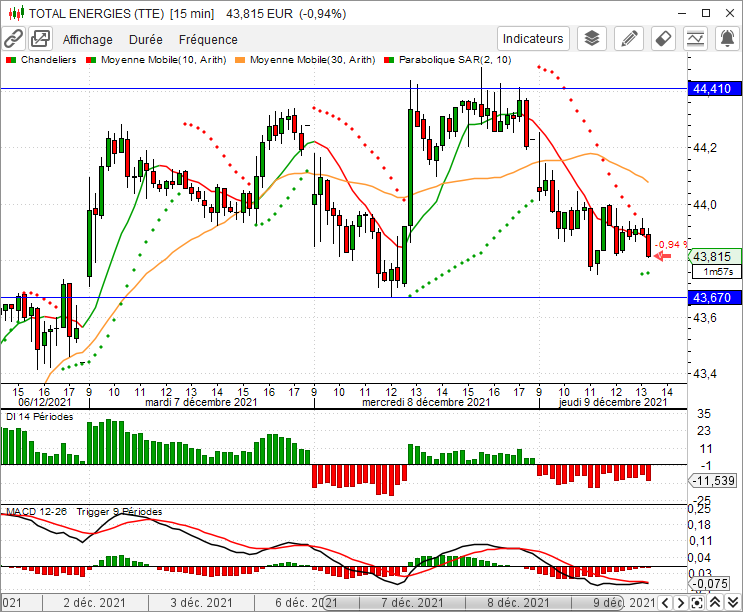Open the Fréquence menu
Screen dimensions: 743x612
208,40
